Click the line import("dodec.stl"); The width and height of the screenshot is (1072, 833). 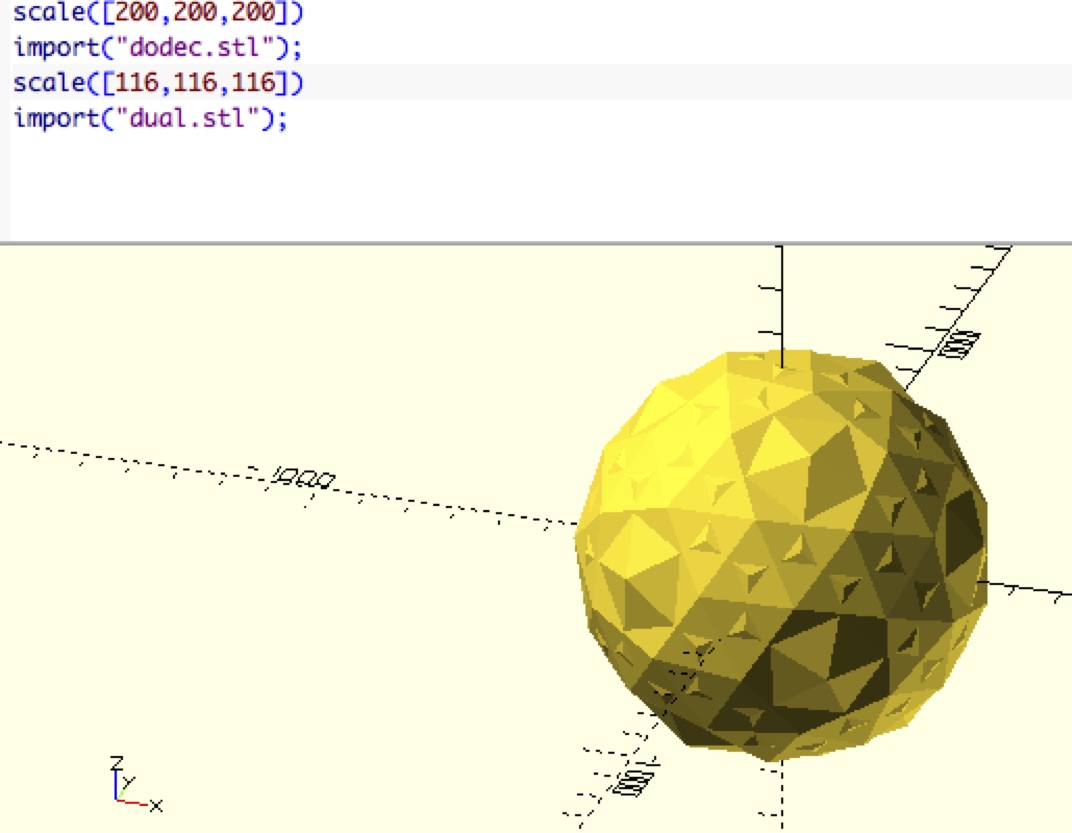click(158, 47)
